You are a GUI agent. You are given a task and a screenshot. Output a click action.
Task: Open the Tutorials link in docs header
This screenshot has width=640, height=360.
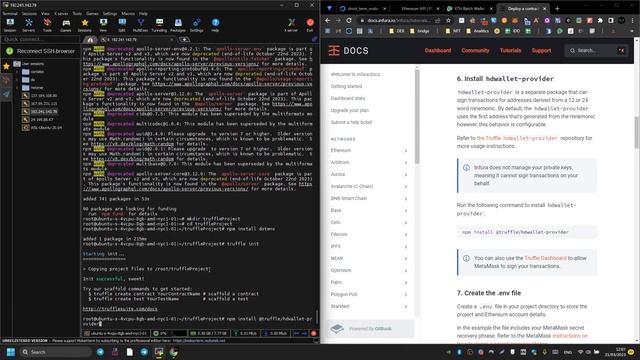(x=511, y=51)
